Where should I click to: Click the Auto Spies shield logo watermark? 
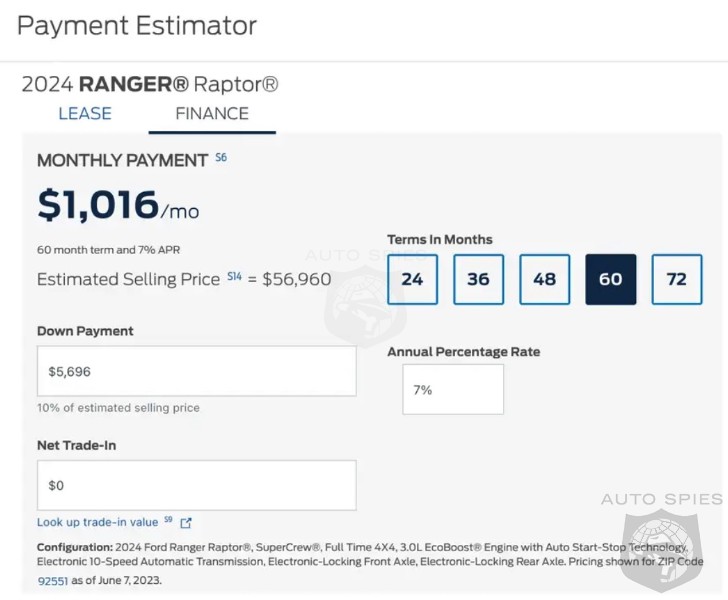662,550
